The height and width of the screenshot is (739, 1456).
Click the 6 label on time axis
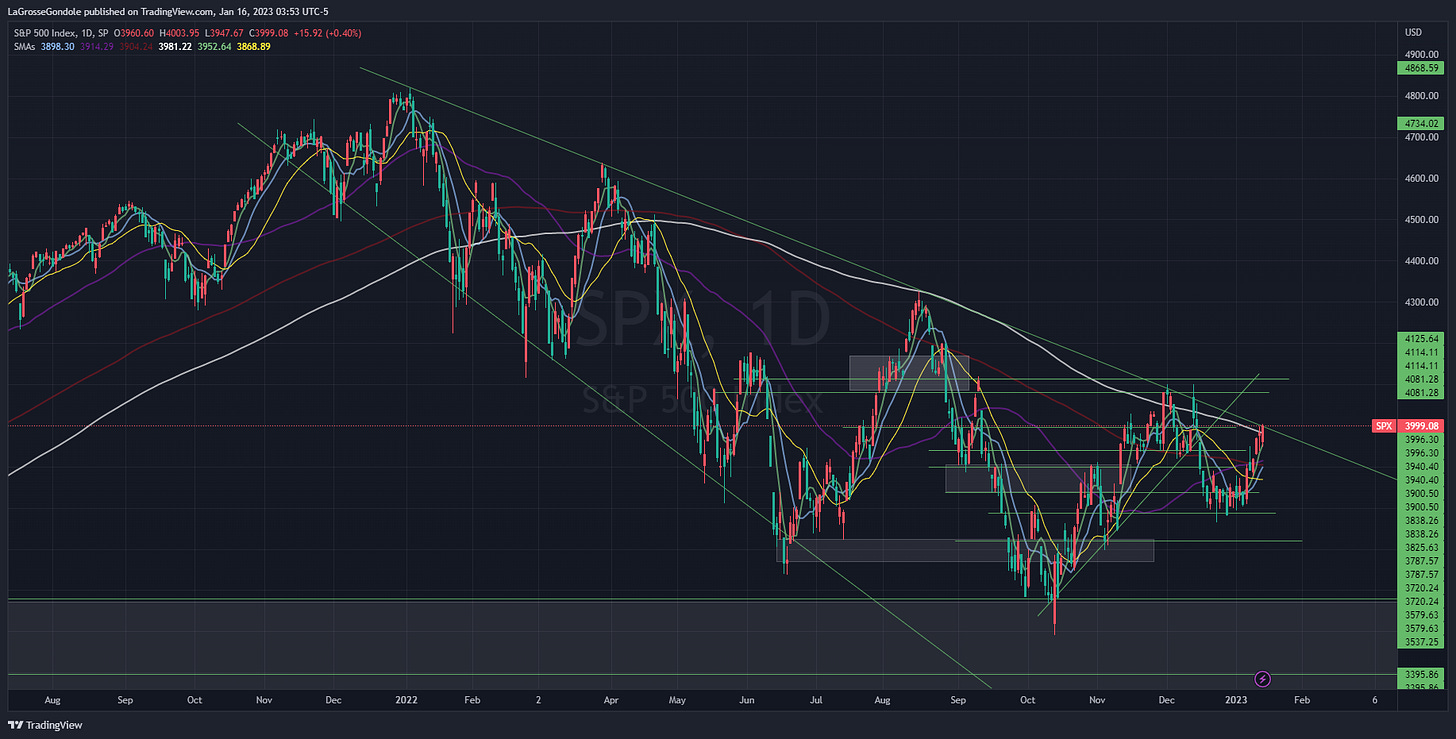click(1375, 702)
